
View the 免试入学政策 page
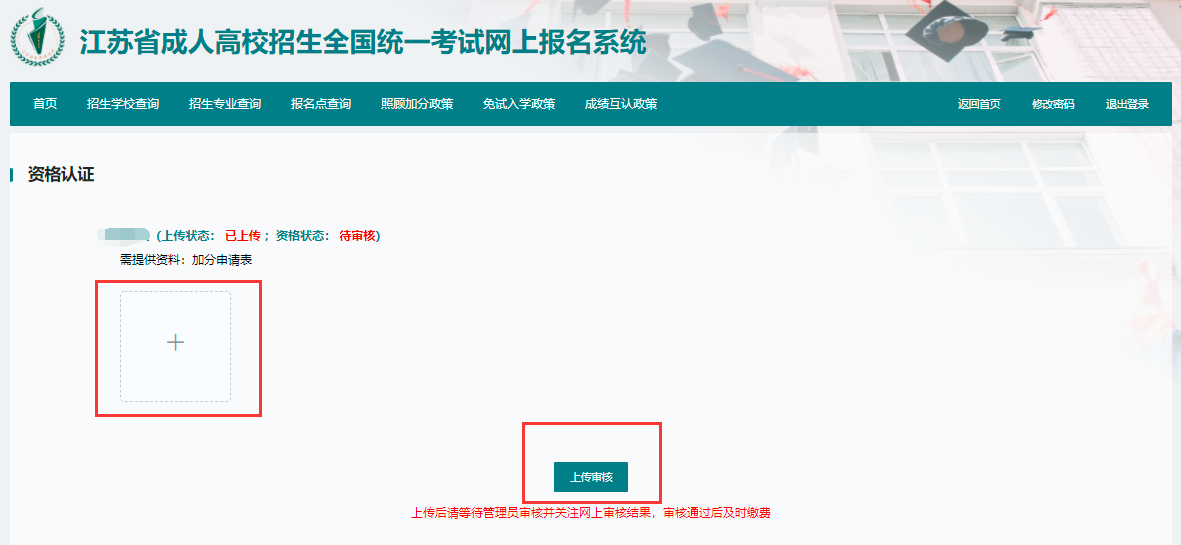click(519, 104)
